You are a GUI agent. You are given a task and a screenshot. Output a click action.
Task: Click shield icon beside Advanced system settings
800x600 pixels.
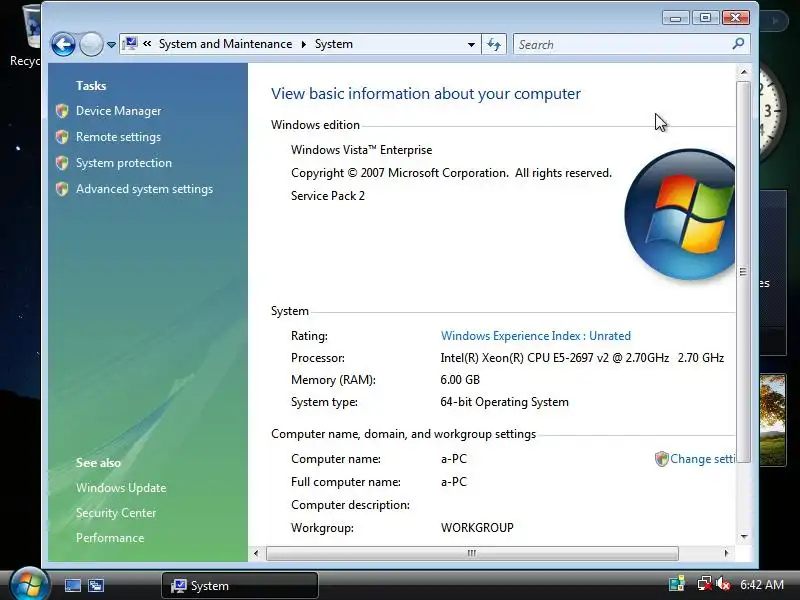click(62, 189)
